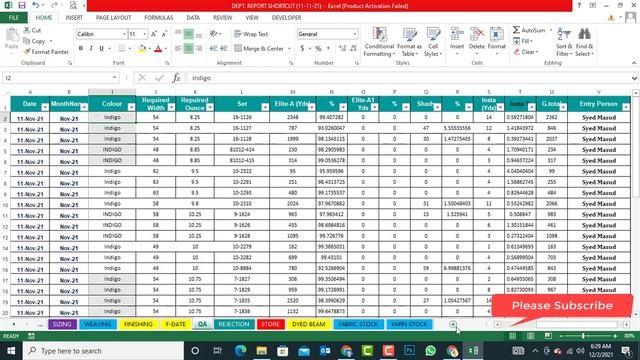This screenshot has height=360, width=640.
Task: Toggle Underline formatting
Action: tap(101, 49)
